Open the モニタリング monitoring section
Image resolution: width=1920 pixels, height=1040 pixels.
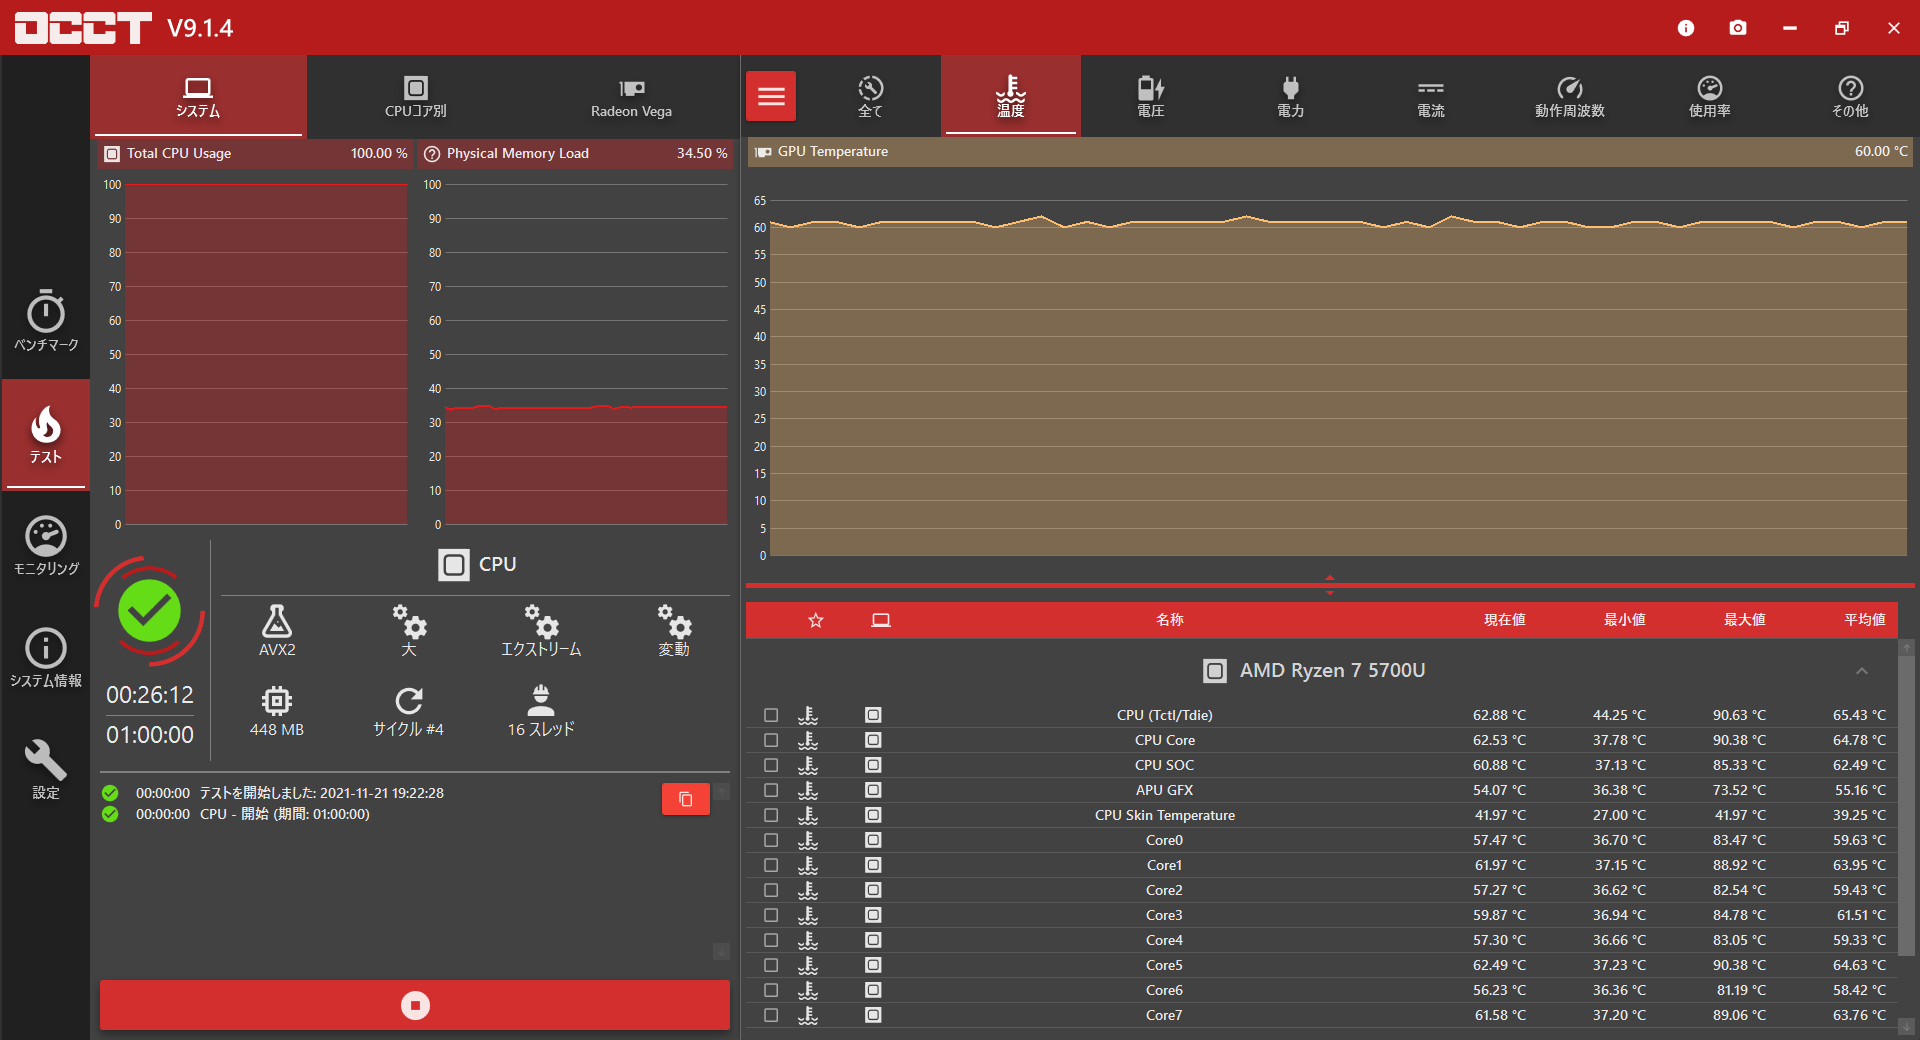tap(46, 546)
